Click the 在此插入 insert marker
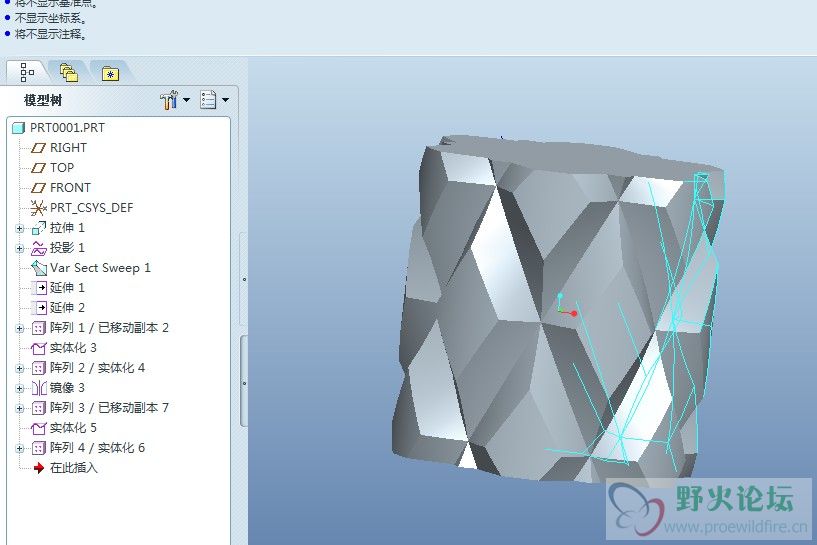This screenshot has height=545, width=817. [x=74, y=468]
